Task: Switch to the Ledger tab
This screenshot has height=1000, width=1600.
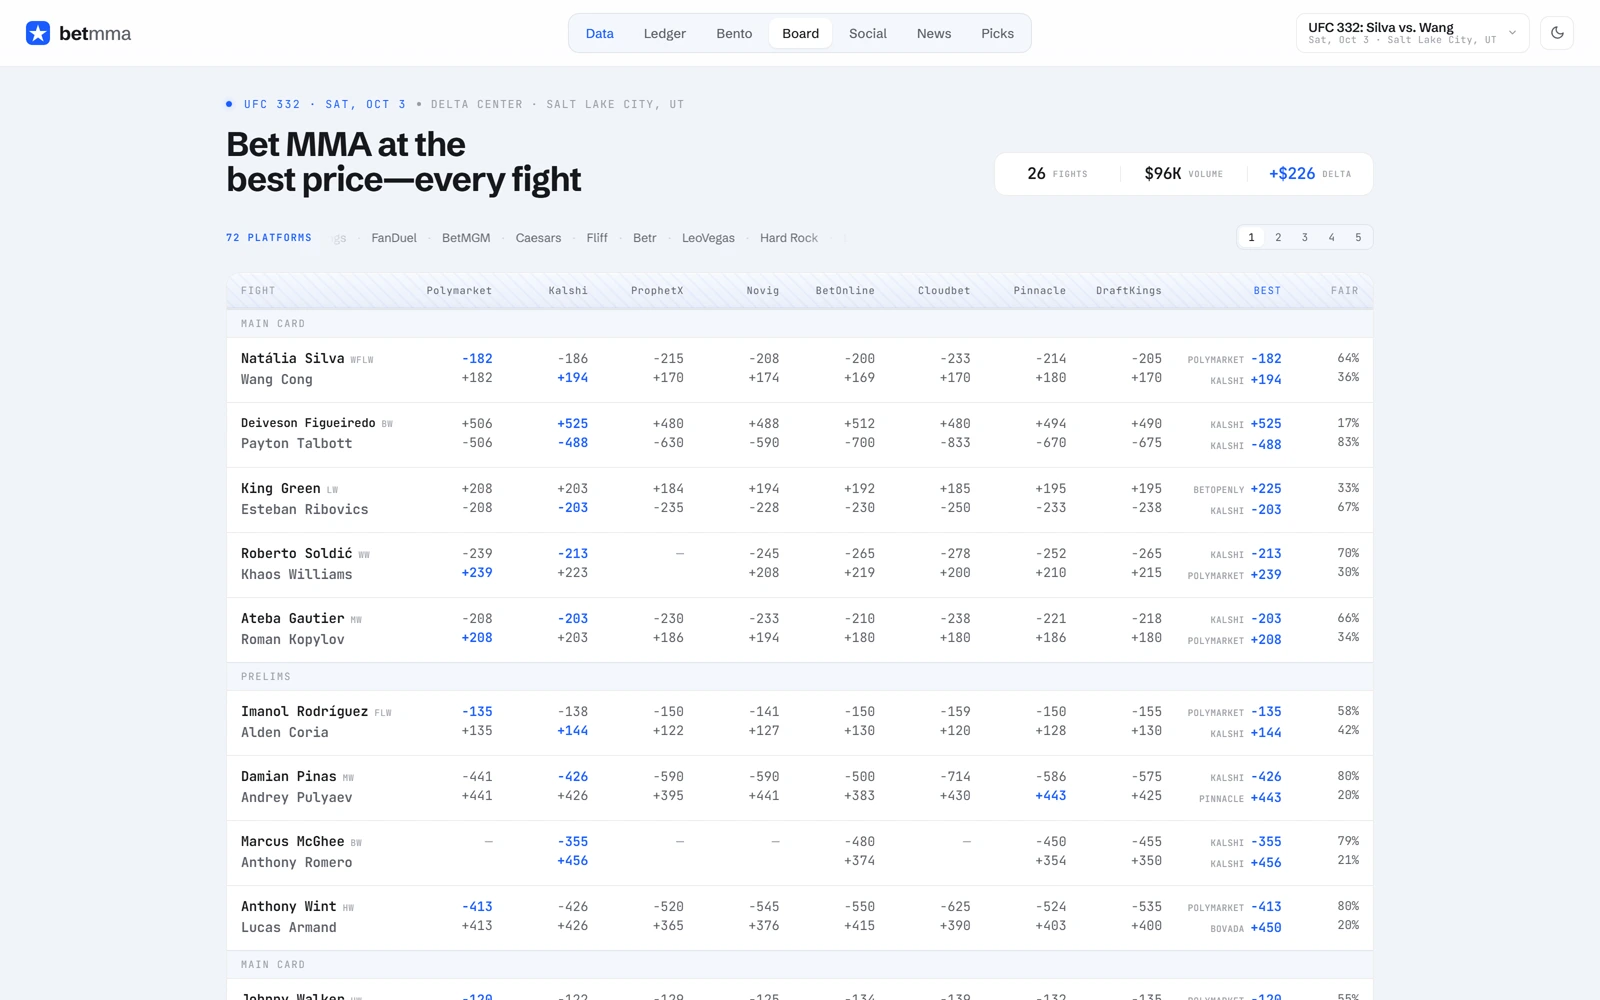Action: (664, 33)
